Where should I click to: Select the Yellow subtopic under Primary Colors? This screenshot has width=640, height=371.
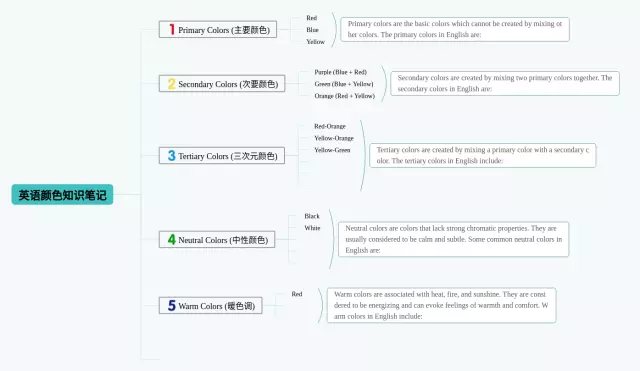(316, 42)
